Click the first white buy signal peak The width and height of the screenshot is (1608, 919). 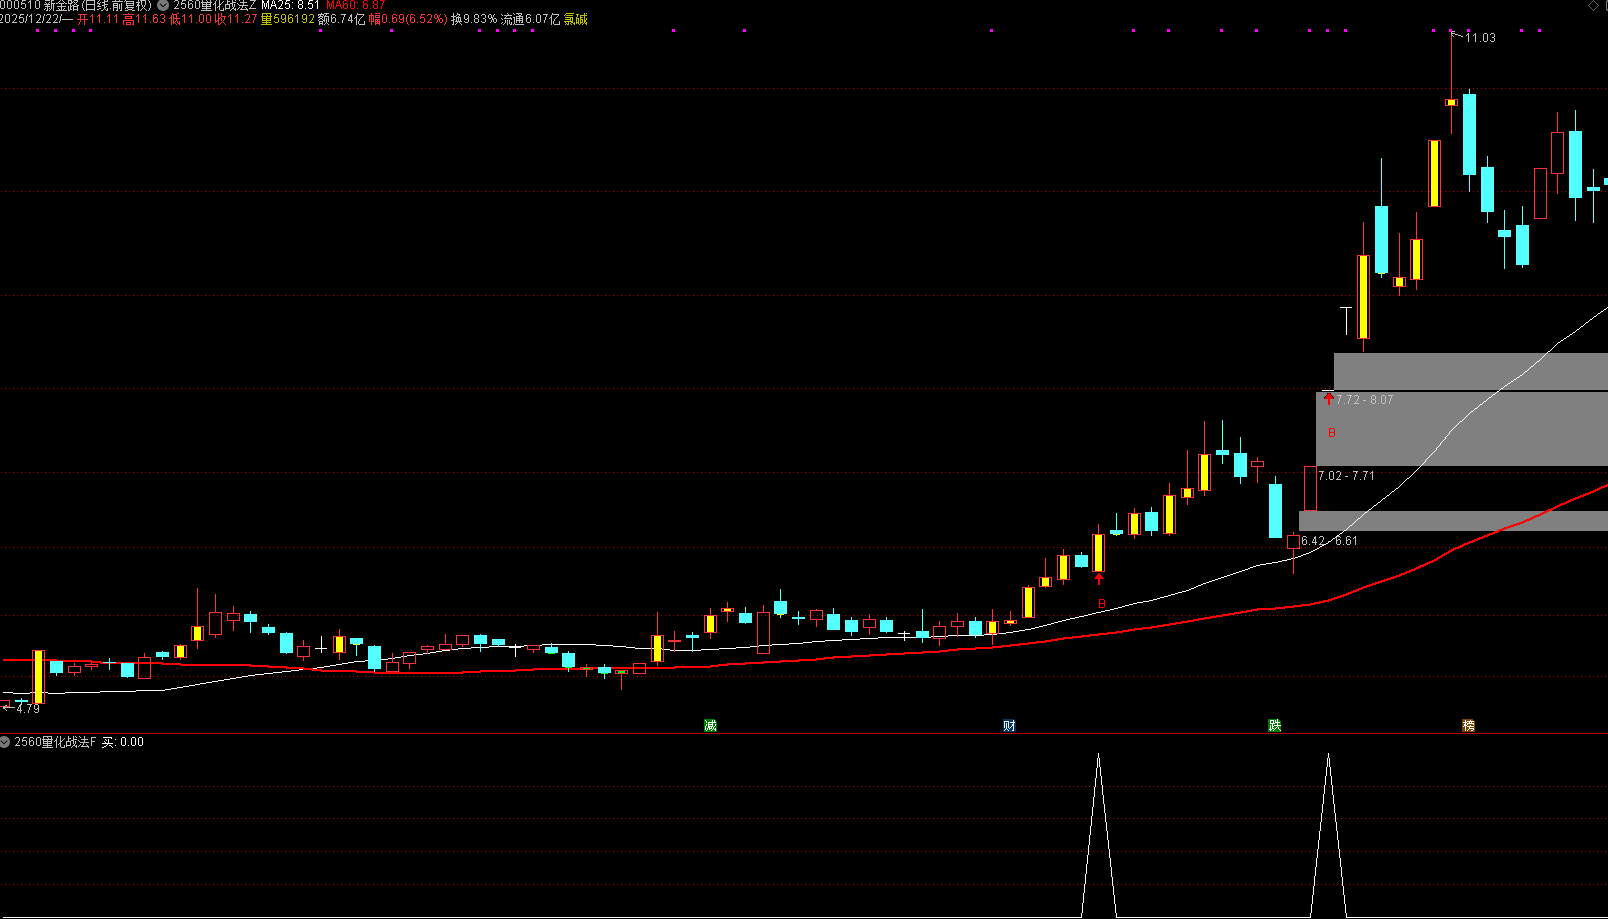1099,756
